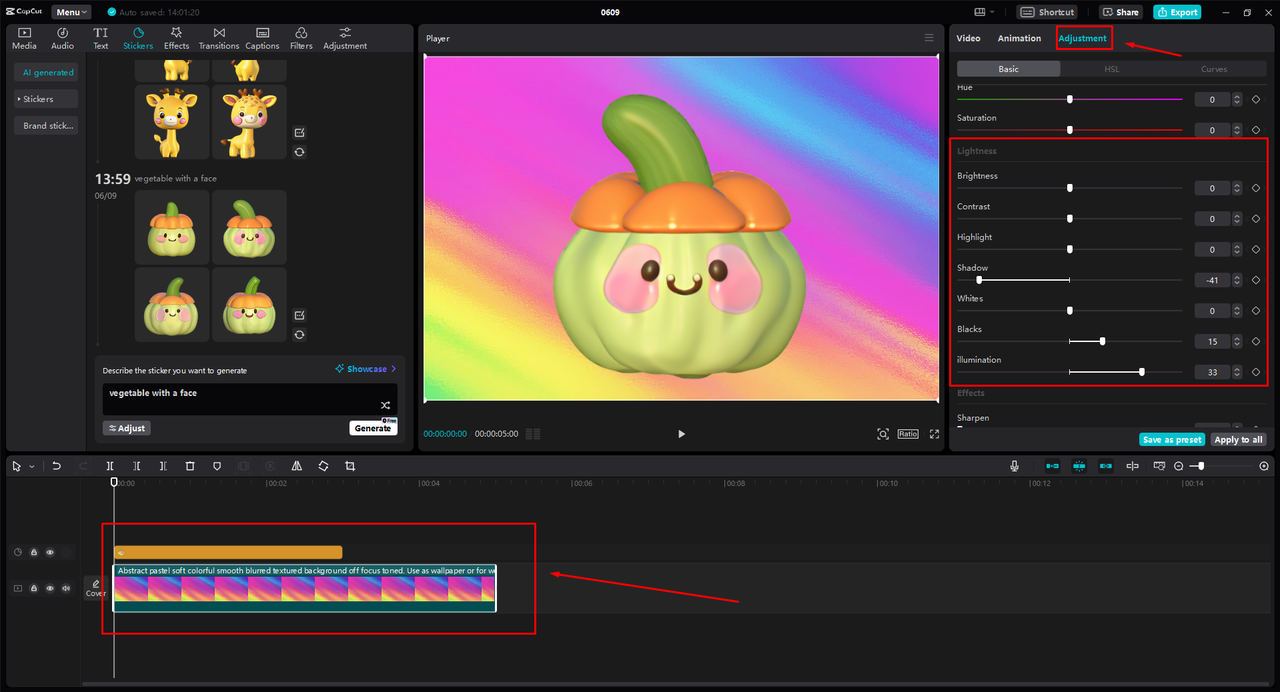Click Save as preset
Screen dimensions: 1280x692
click(x=1172, y=440)
